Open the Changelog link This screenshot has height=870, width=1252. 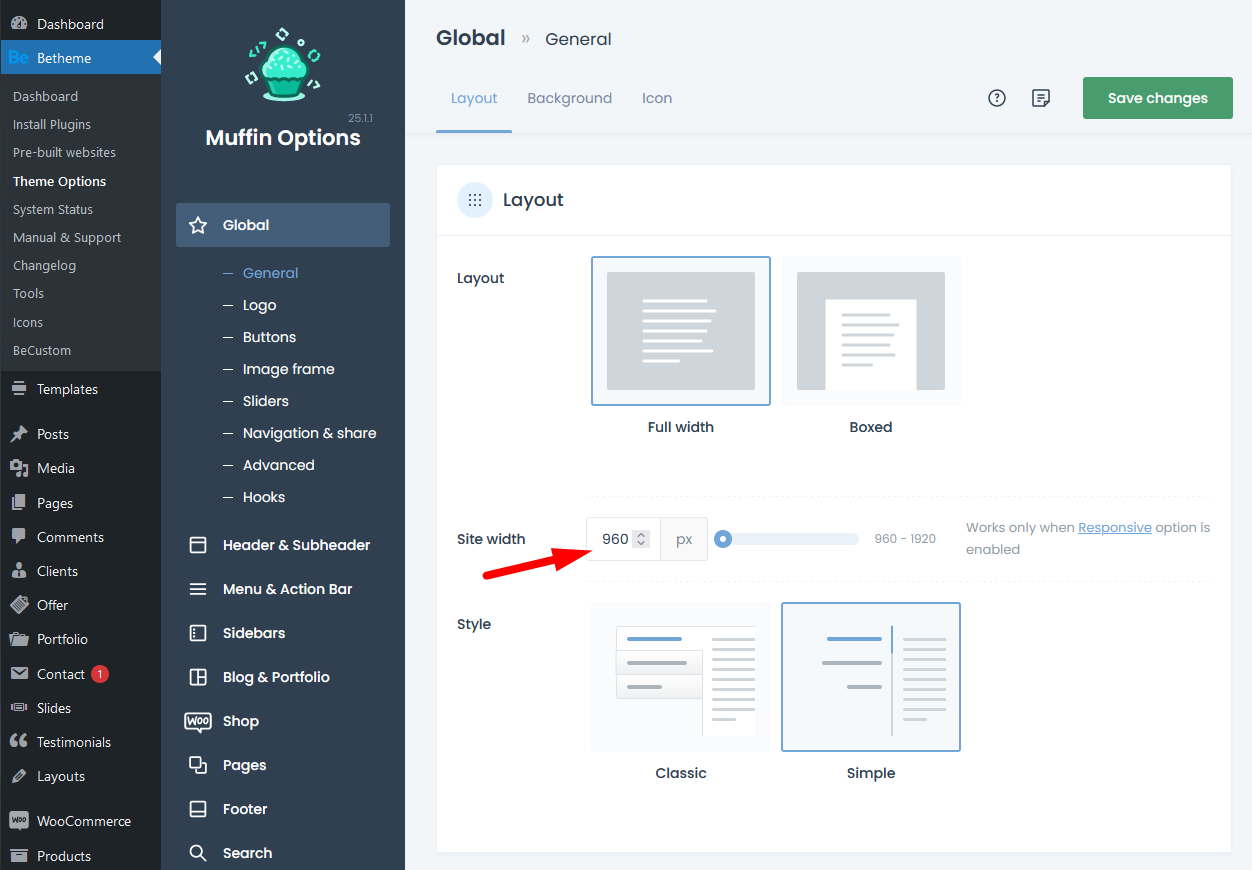point(44,265)
